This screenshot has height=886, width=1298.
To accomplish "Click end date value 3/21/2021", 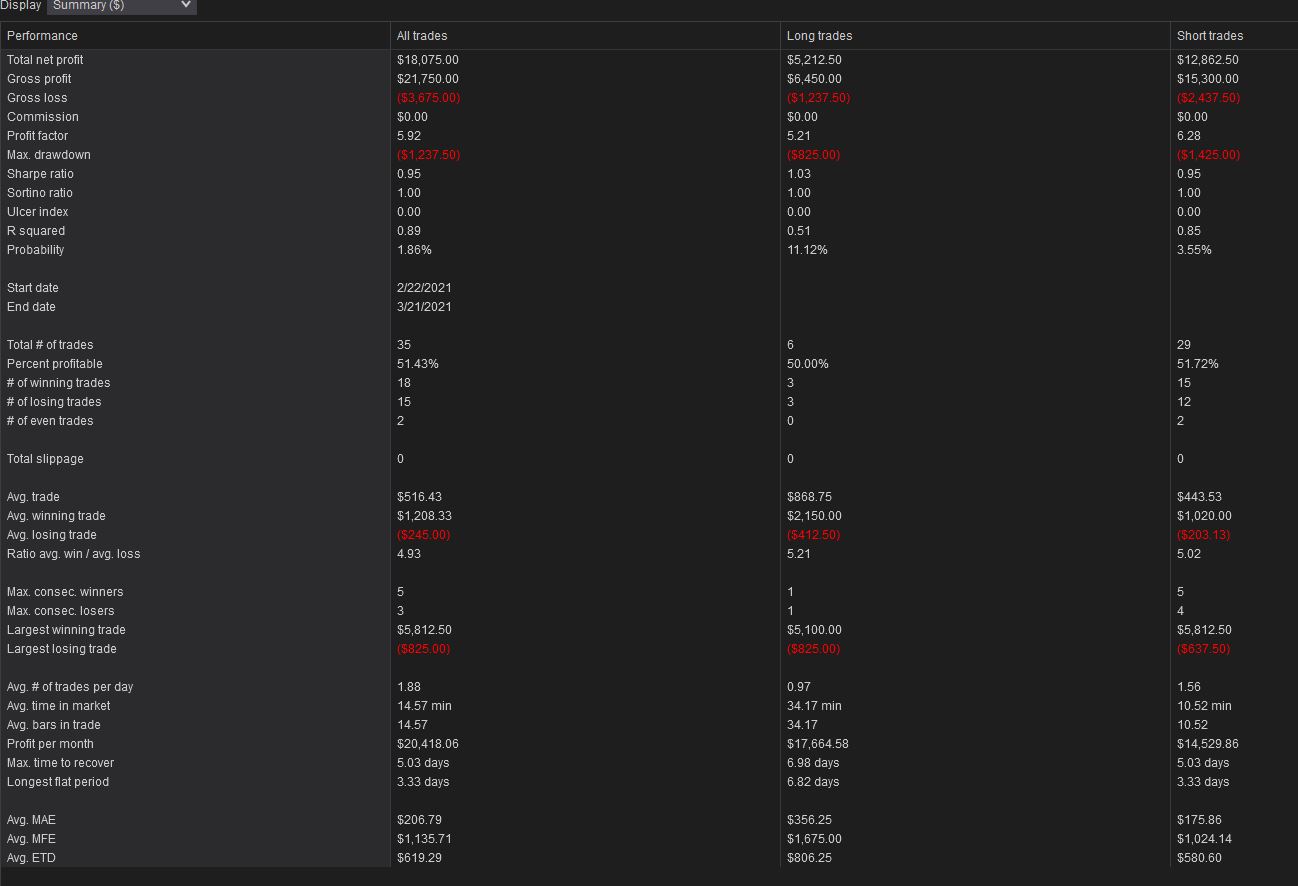I will pos(424,307).
